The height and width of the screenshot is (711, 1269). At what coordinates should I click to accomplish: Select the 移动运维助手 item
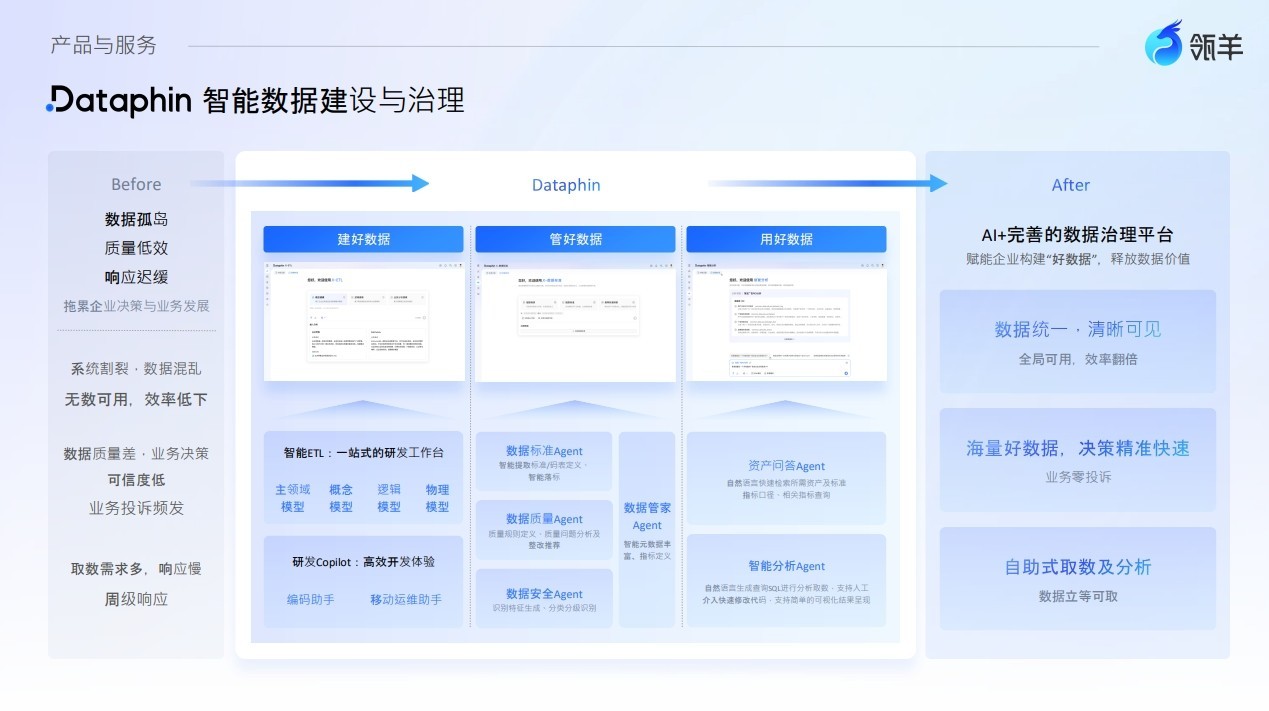[406, 600]
